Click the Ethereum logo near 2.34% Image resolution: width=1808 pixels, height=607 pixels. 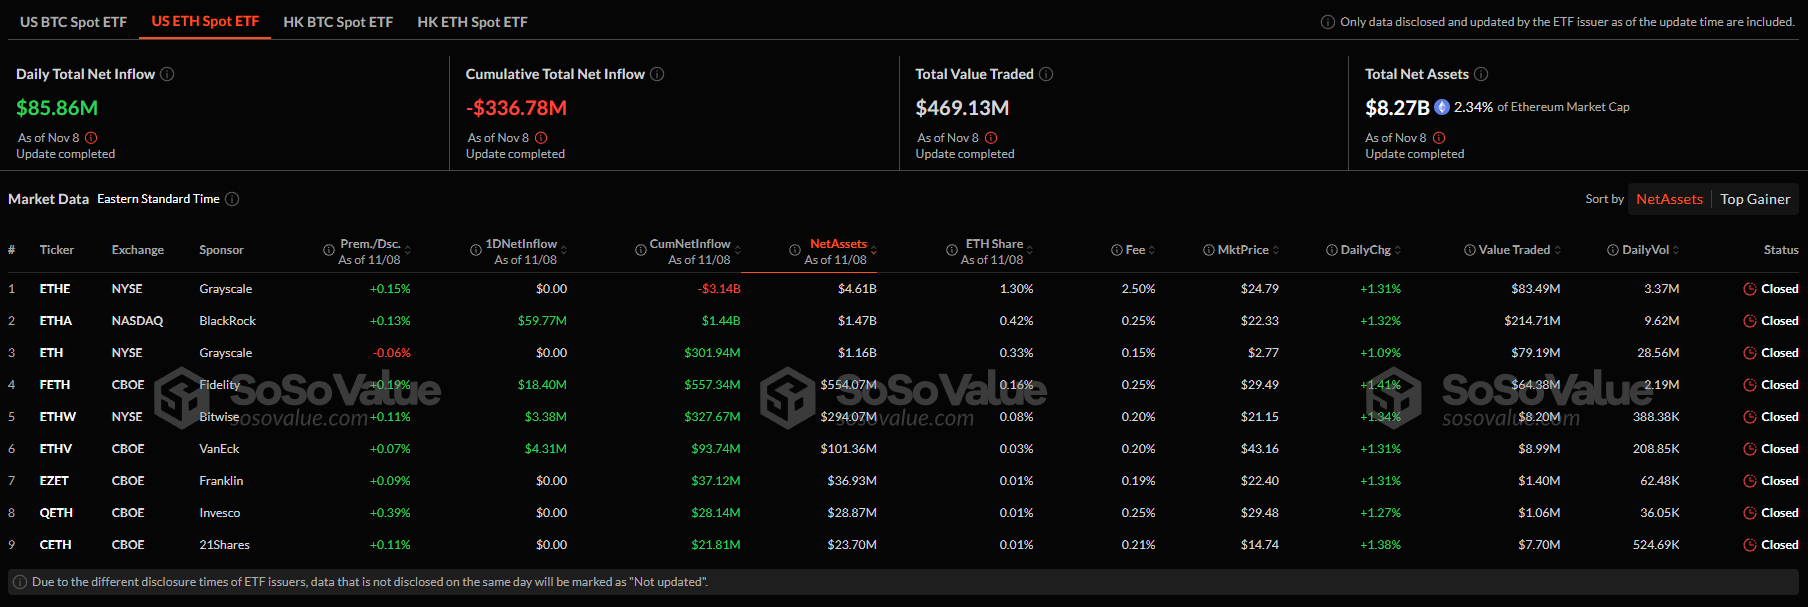click(1442, 107)
